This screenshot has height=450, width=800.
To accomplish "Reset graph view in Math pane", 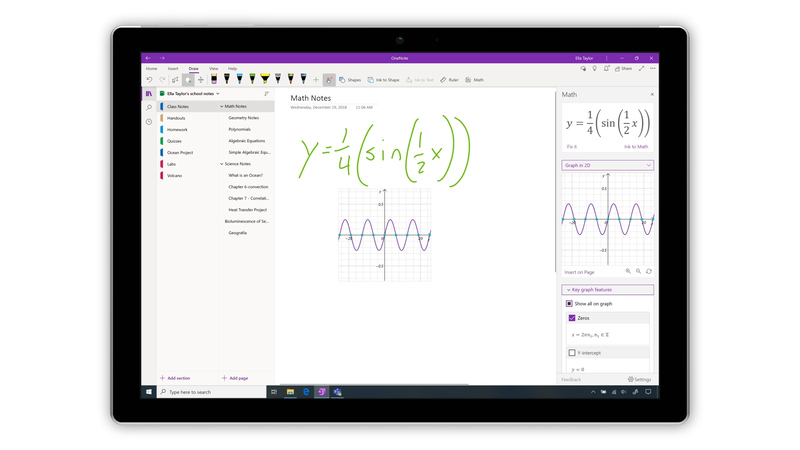I will coord(649,271).
